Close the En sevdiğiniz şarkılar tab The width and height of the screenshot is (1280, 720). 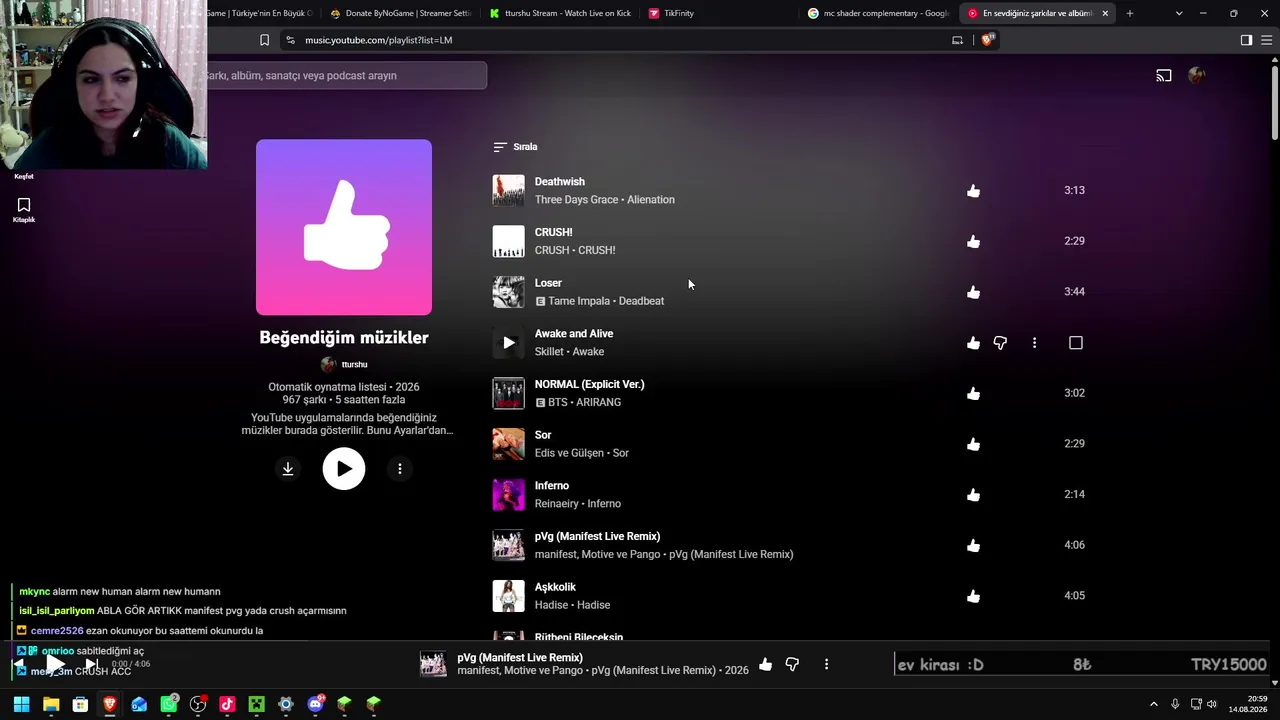[1105, 13]
